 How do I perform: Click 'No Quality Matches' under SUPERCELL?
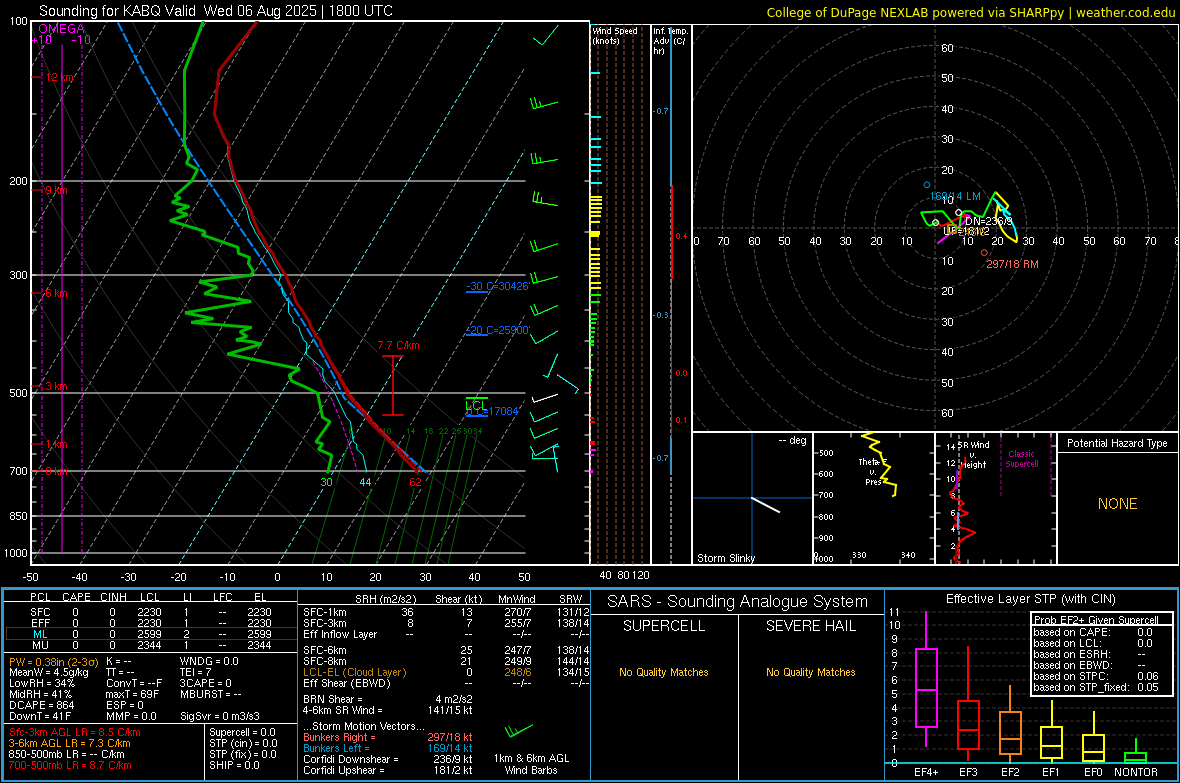(664, 672)
